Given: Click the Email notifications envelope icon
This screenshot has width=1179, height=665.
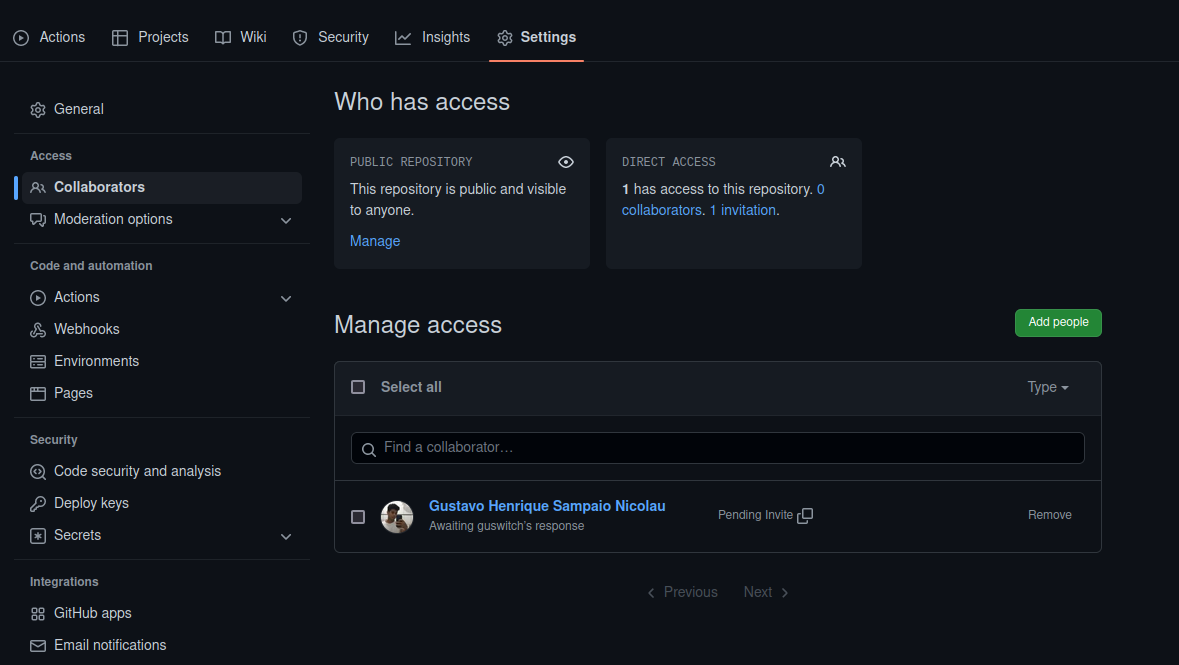Looking at the screenshot, I should (x=38, y=645).
